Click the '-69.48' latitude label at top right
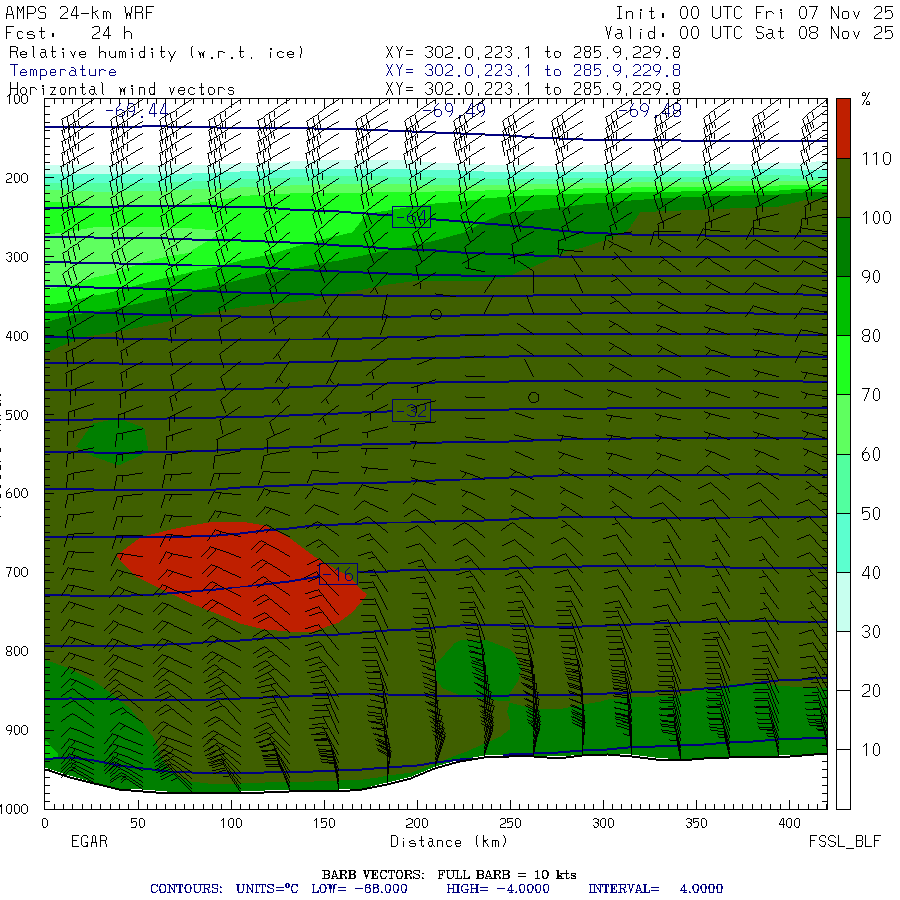The height and width of the screenshot is (900, 900). (650, 110)
